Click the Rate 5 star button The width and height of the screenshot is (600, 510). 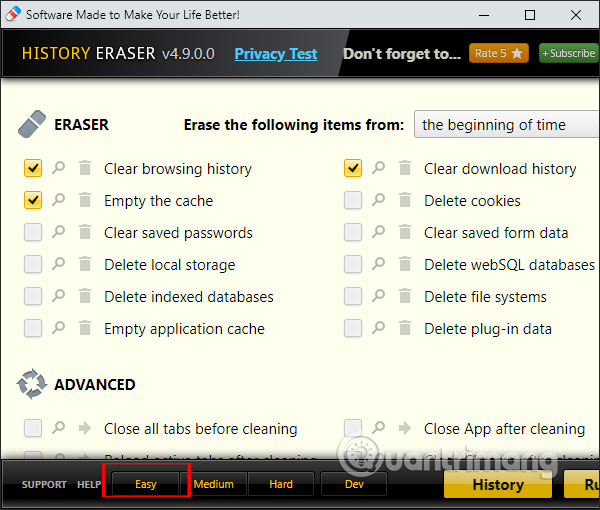point(499,53)
